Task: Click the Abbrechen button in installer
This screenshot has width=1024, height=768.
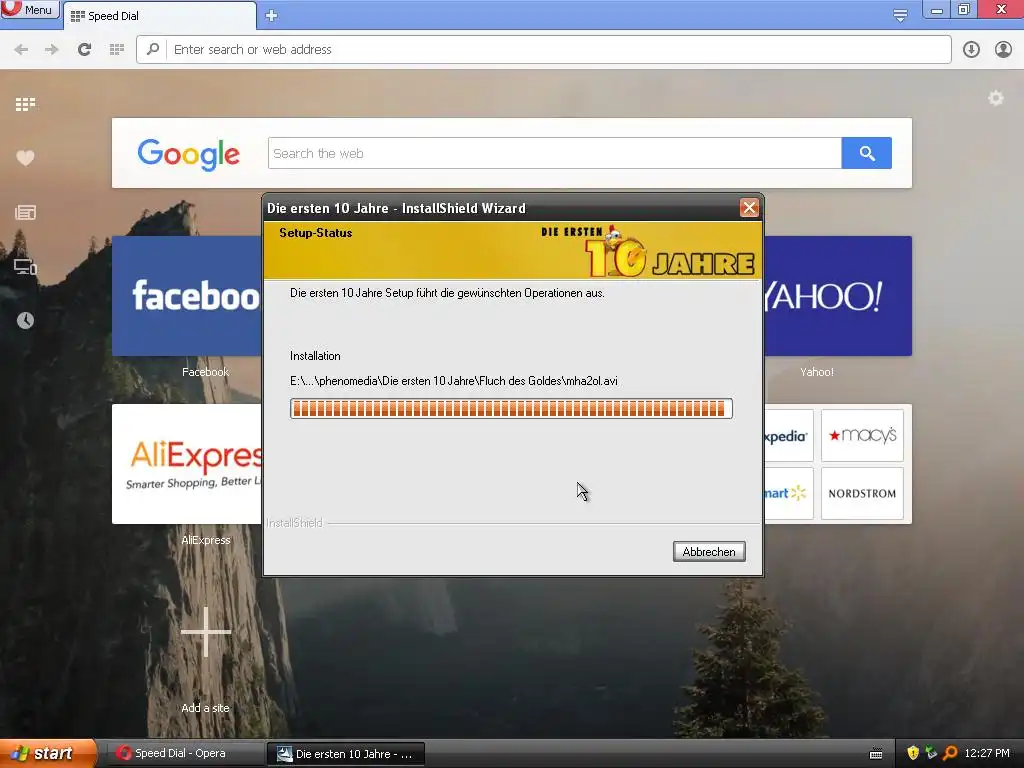Action: click(709, 552)
